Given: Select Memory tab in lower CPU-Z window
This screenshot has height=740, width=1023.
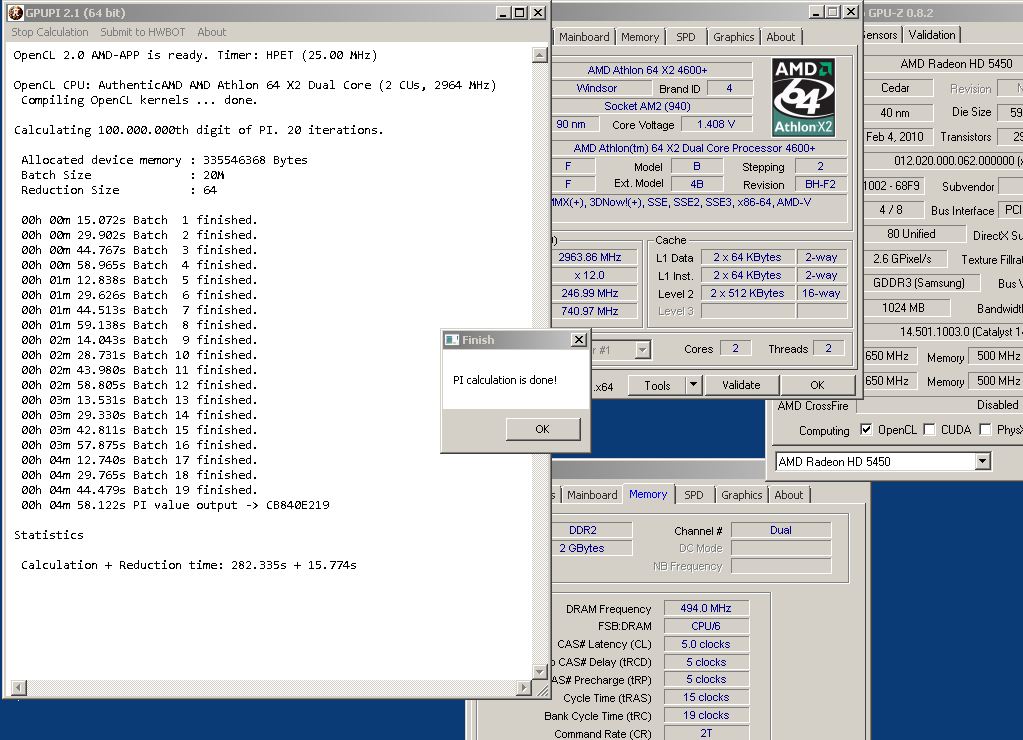Looking at the screenshot, I should [x=648, y=494].
